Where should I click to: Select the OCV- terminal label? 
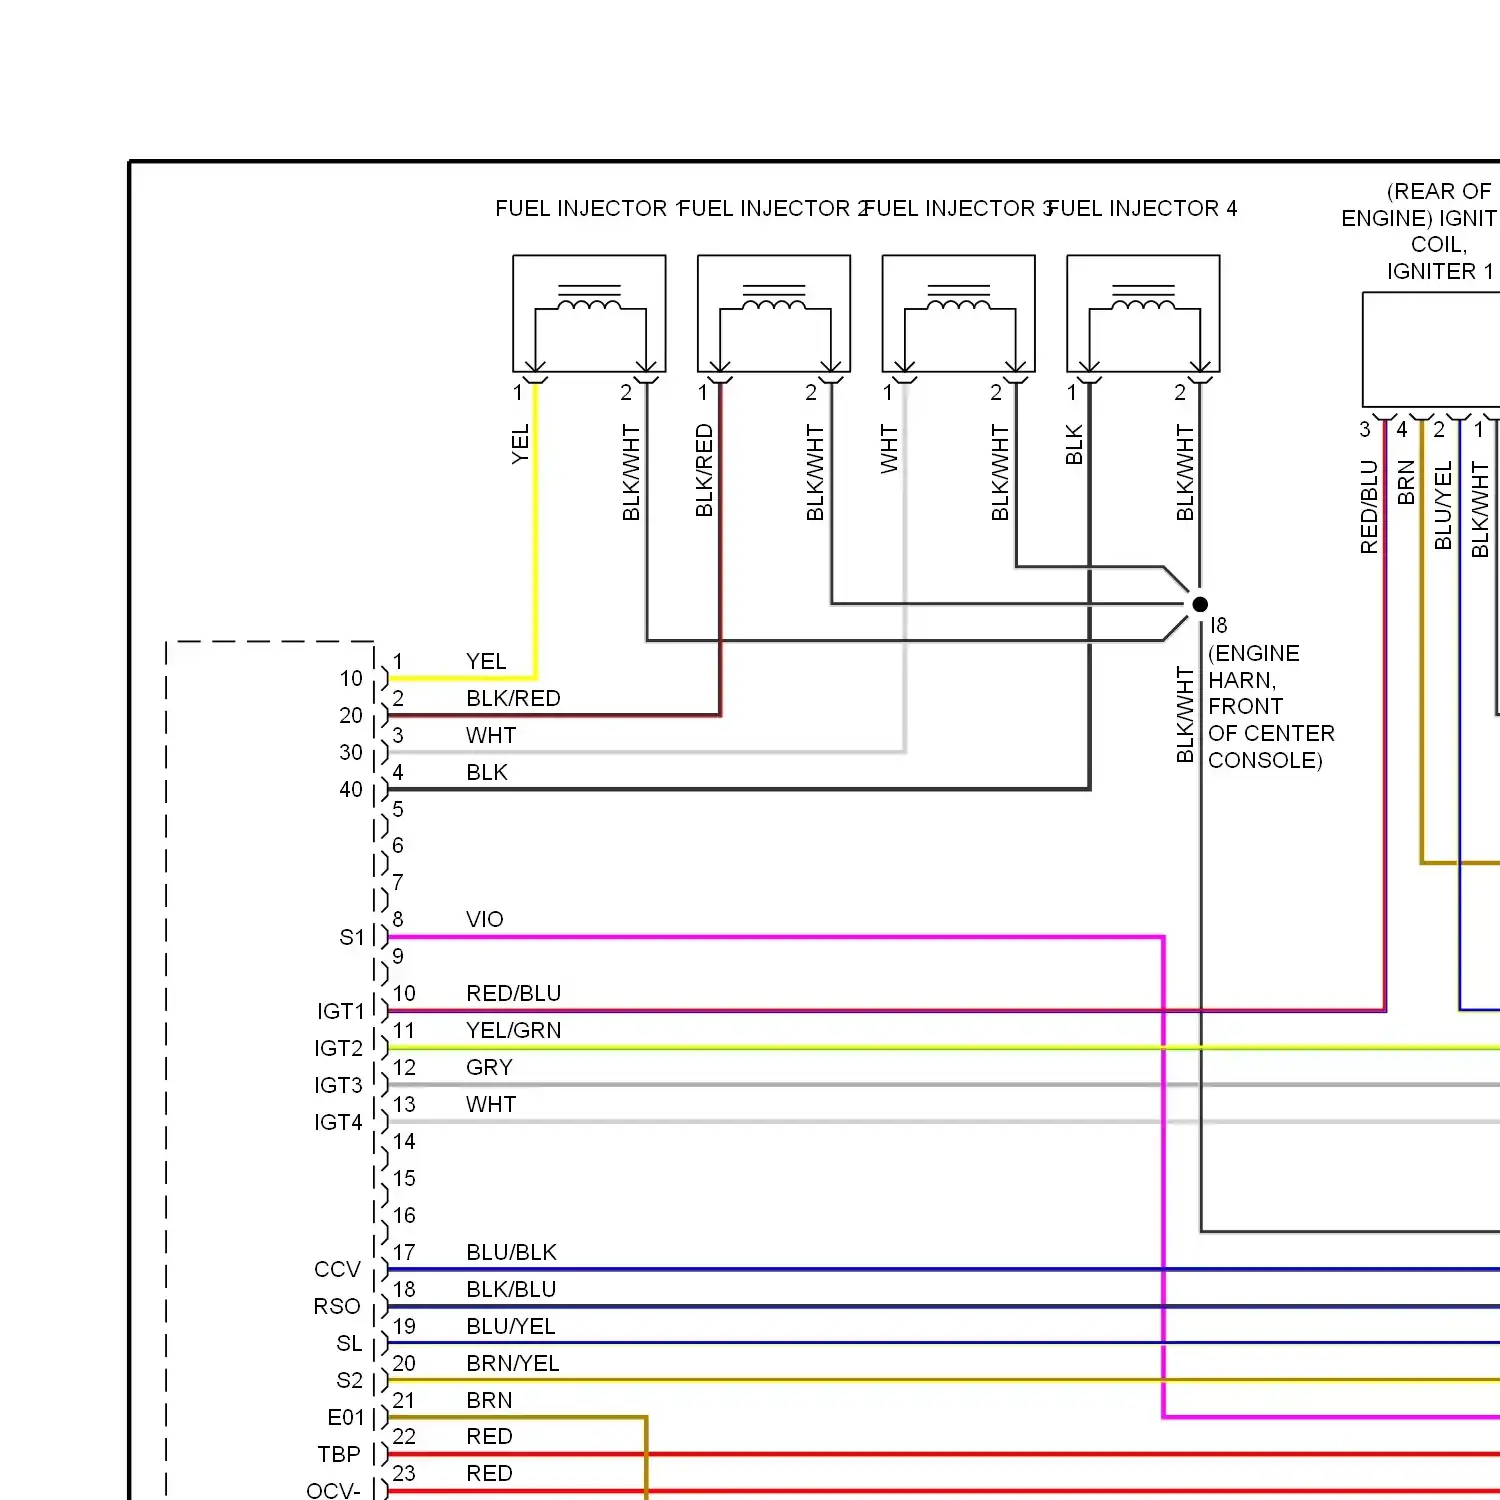click(333, 1491)
